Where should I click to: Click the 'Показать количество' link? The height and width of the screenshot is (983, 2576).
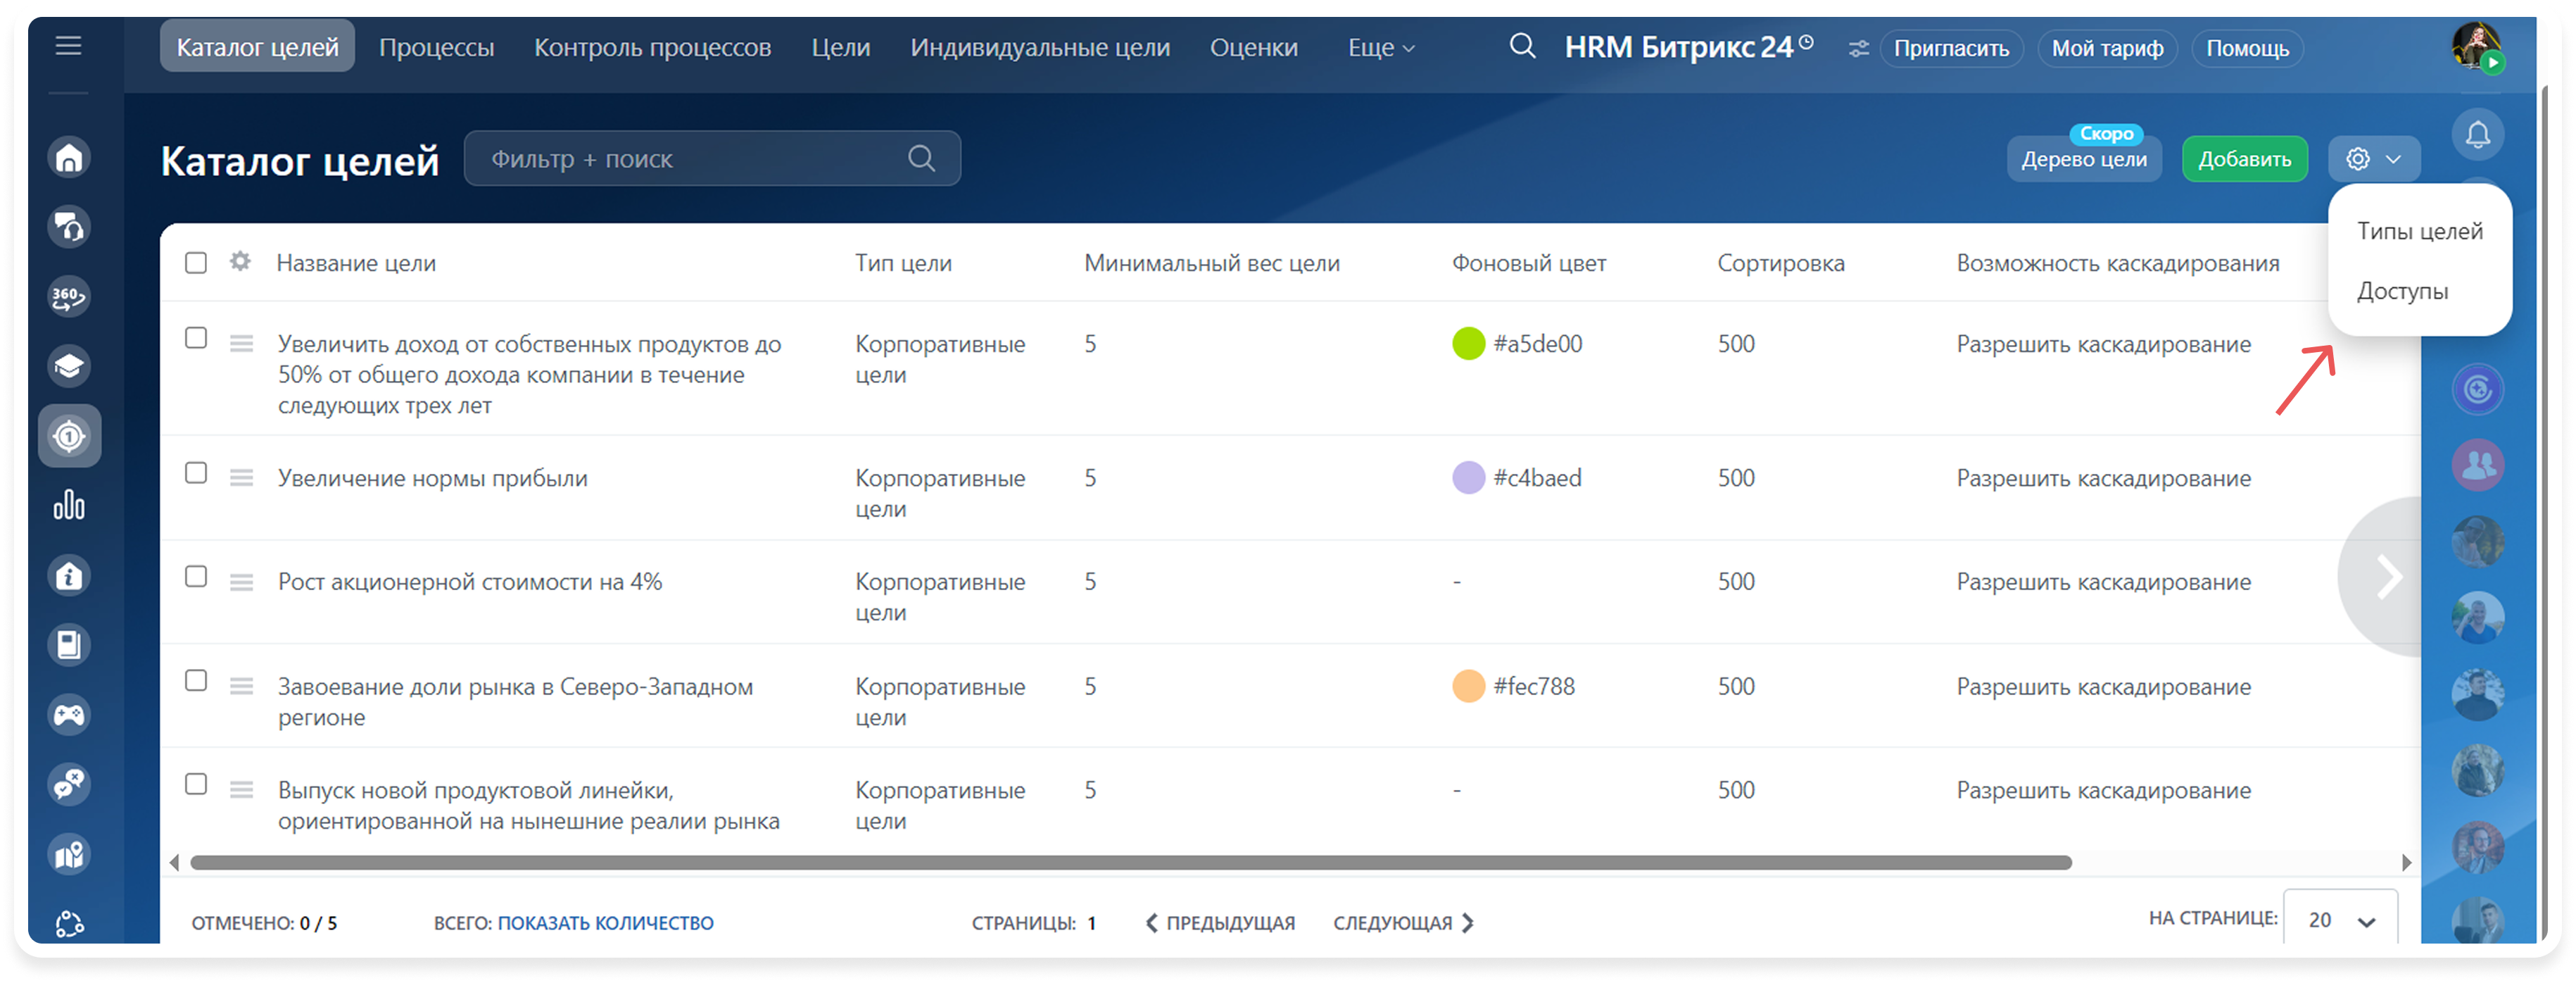(605, 923)
